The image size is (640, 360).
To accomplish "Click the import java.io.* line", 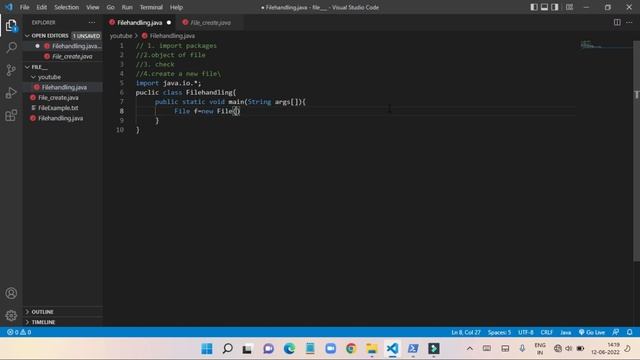I will point(168,83).
